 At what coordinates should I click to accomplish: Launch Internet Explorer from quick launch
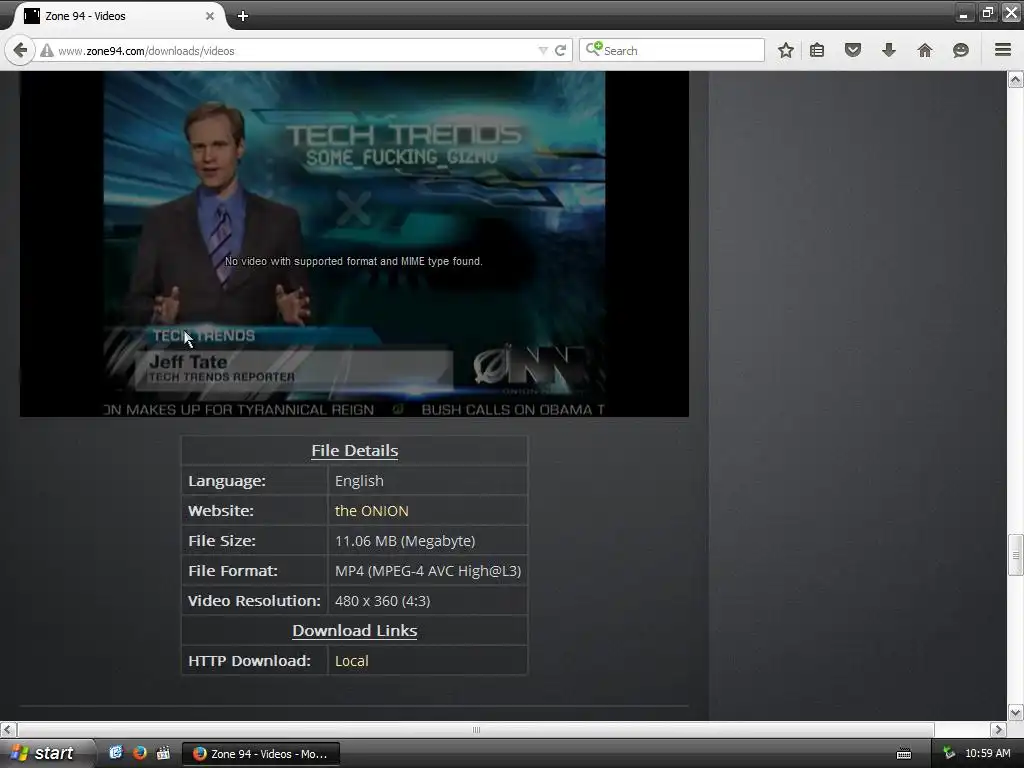click(116, 753)
